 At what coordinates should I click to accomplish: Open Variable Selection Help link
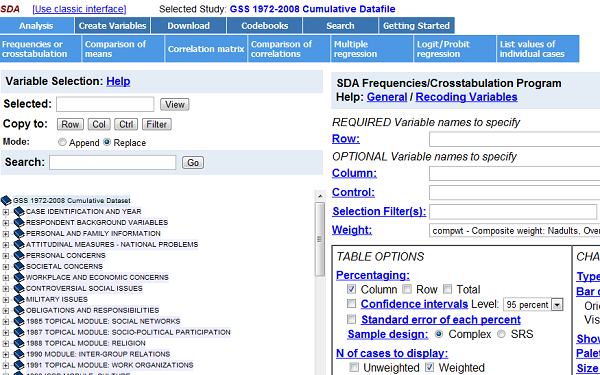(x=118, y=81)
